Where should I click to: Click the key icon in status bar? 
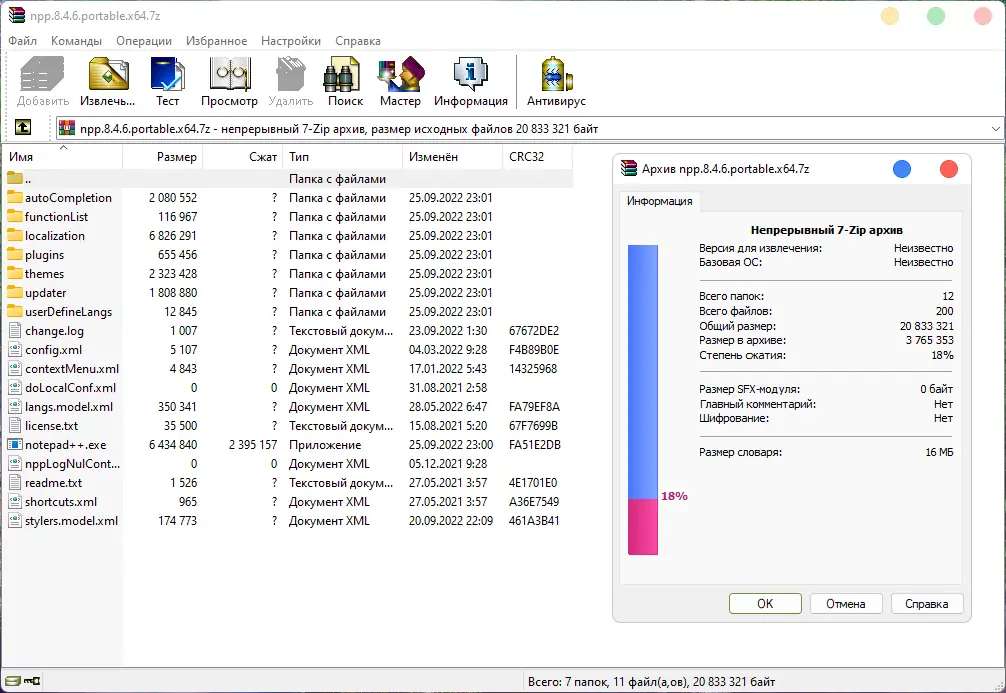point(32,681)
